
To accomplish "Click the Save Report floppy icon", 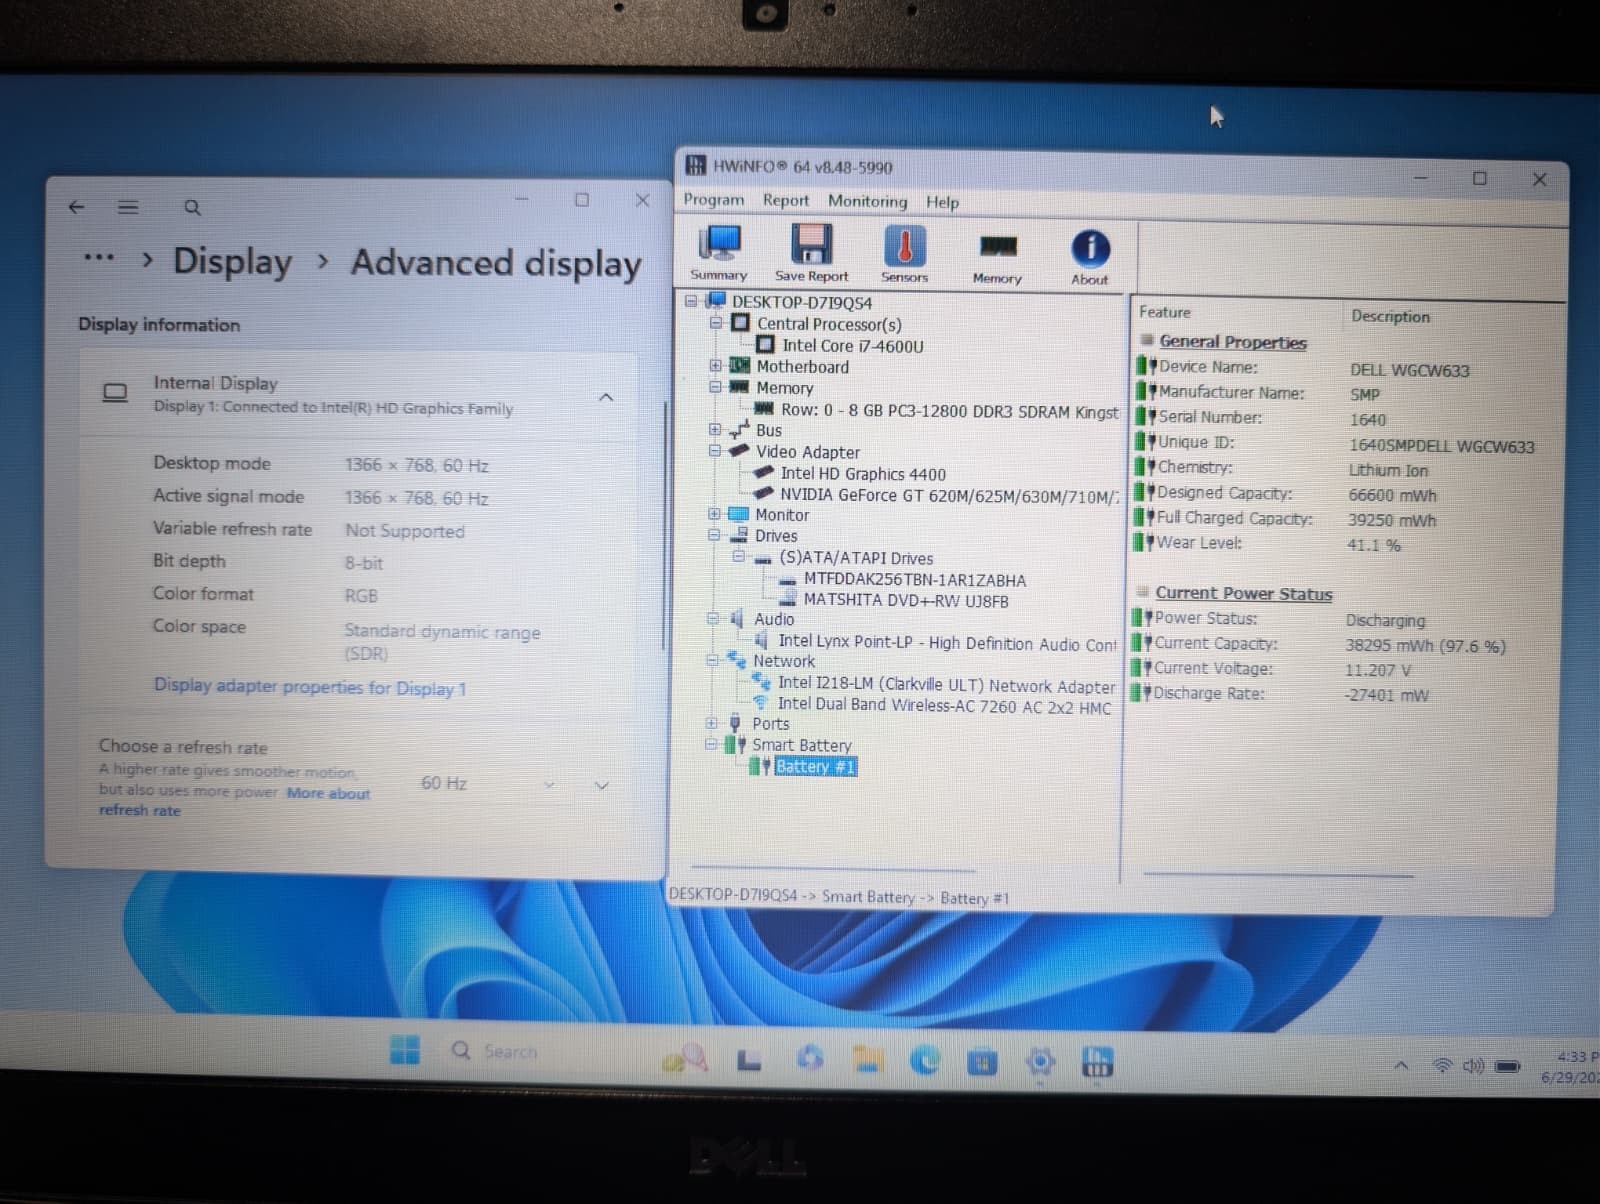I will click(x=811, y=252).
